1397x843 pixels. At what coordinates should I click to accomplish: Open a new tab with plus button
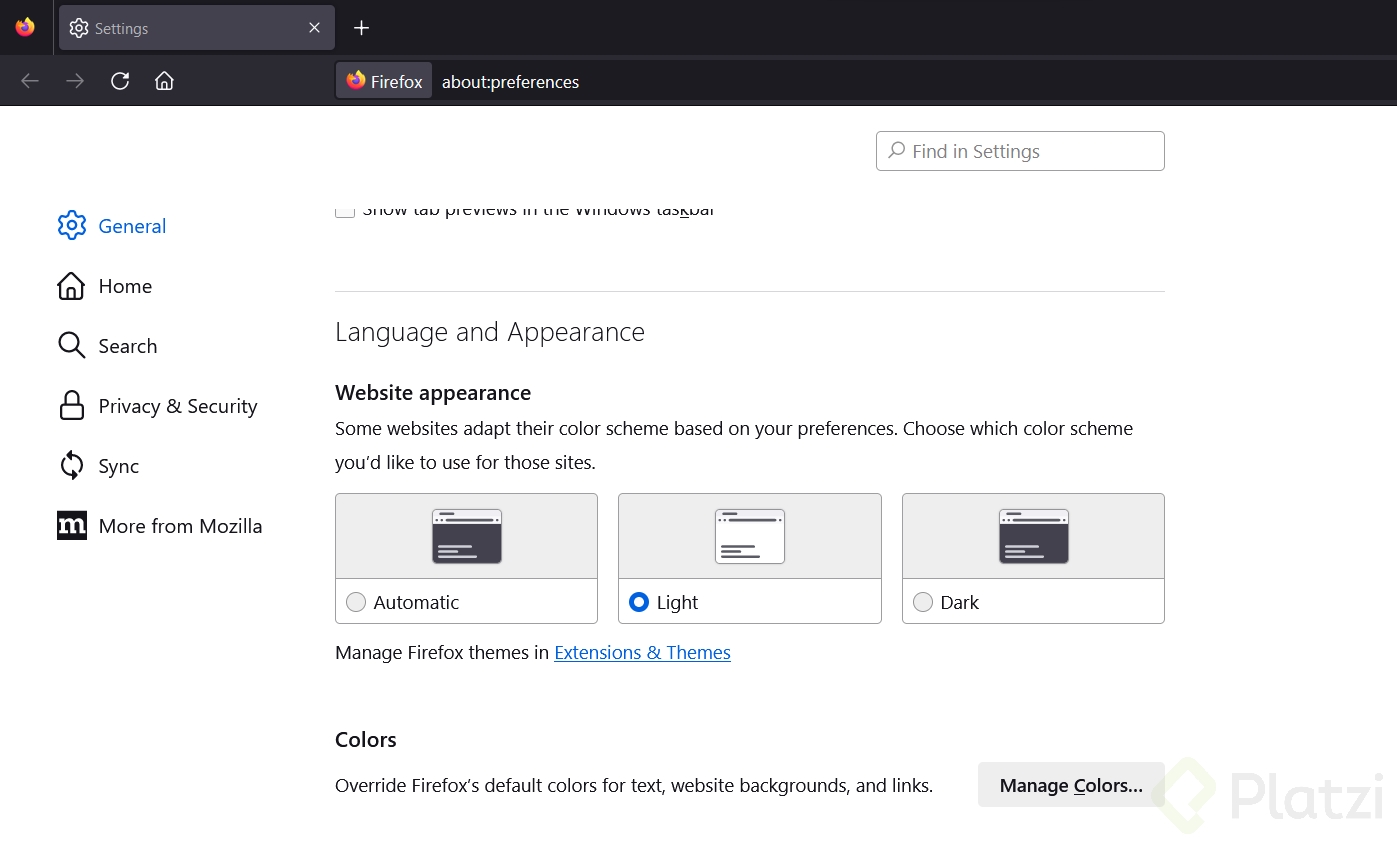(x=362, y=28)
